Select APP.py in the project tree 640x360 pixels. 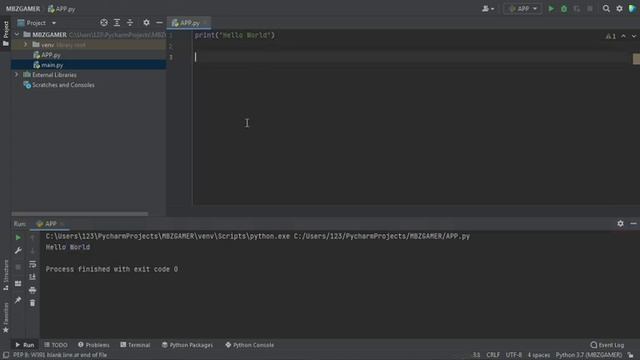(51, 55)
